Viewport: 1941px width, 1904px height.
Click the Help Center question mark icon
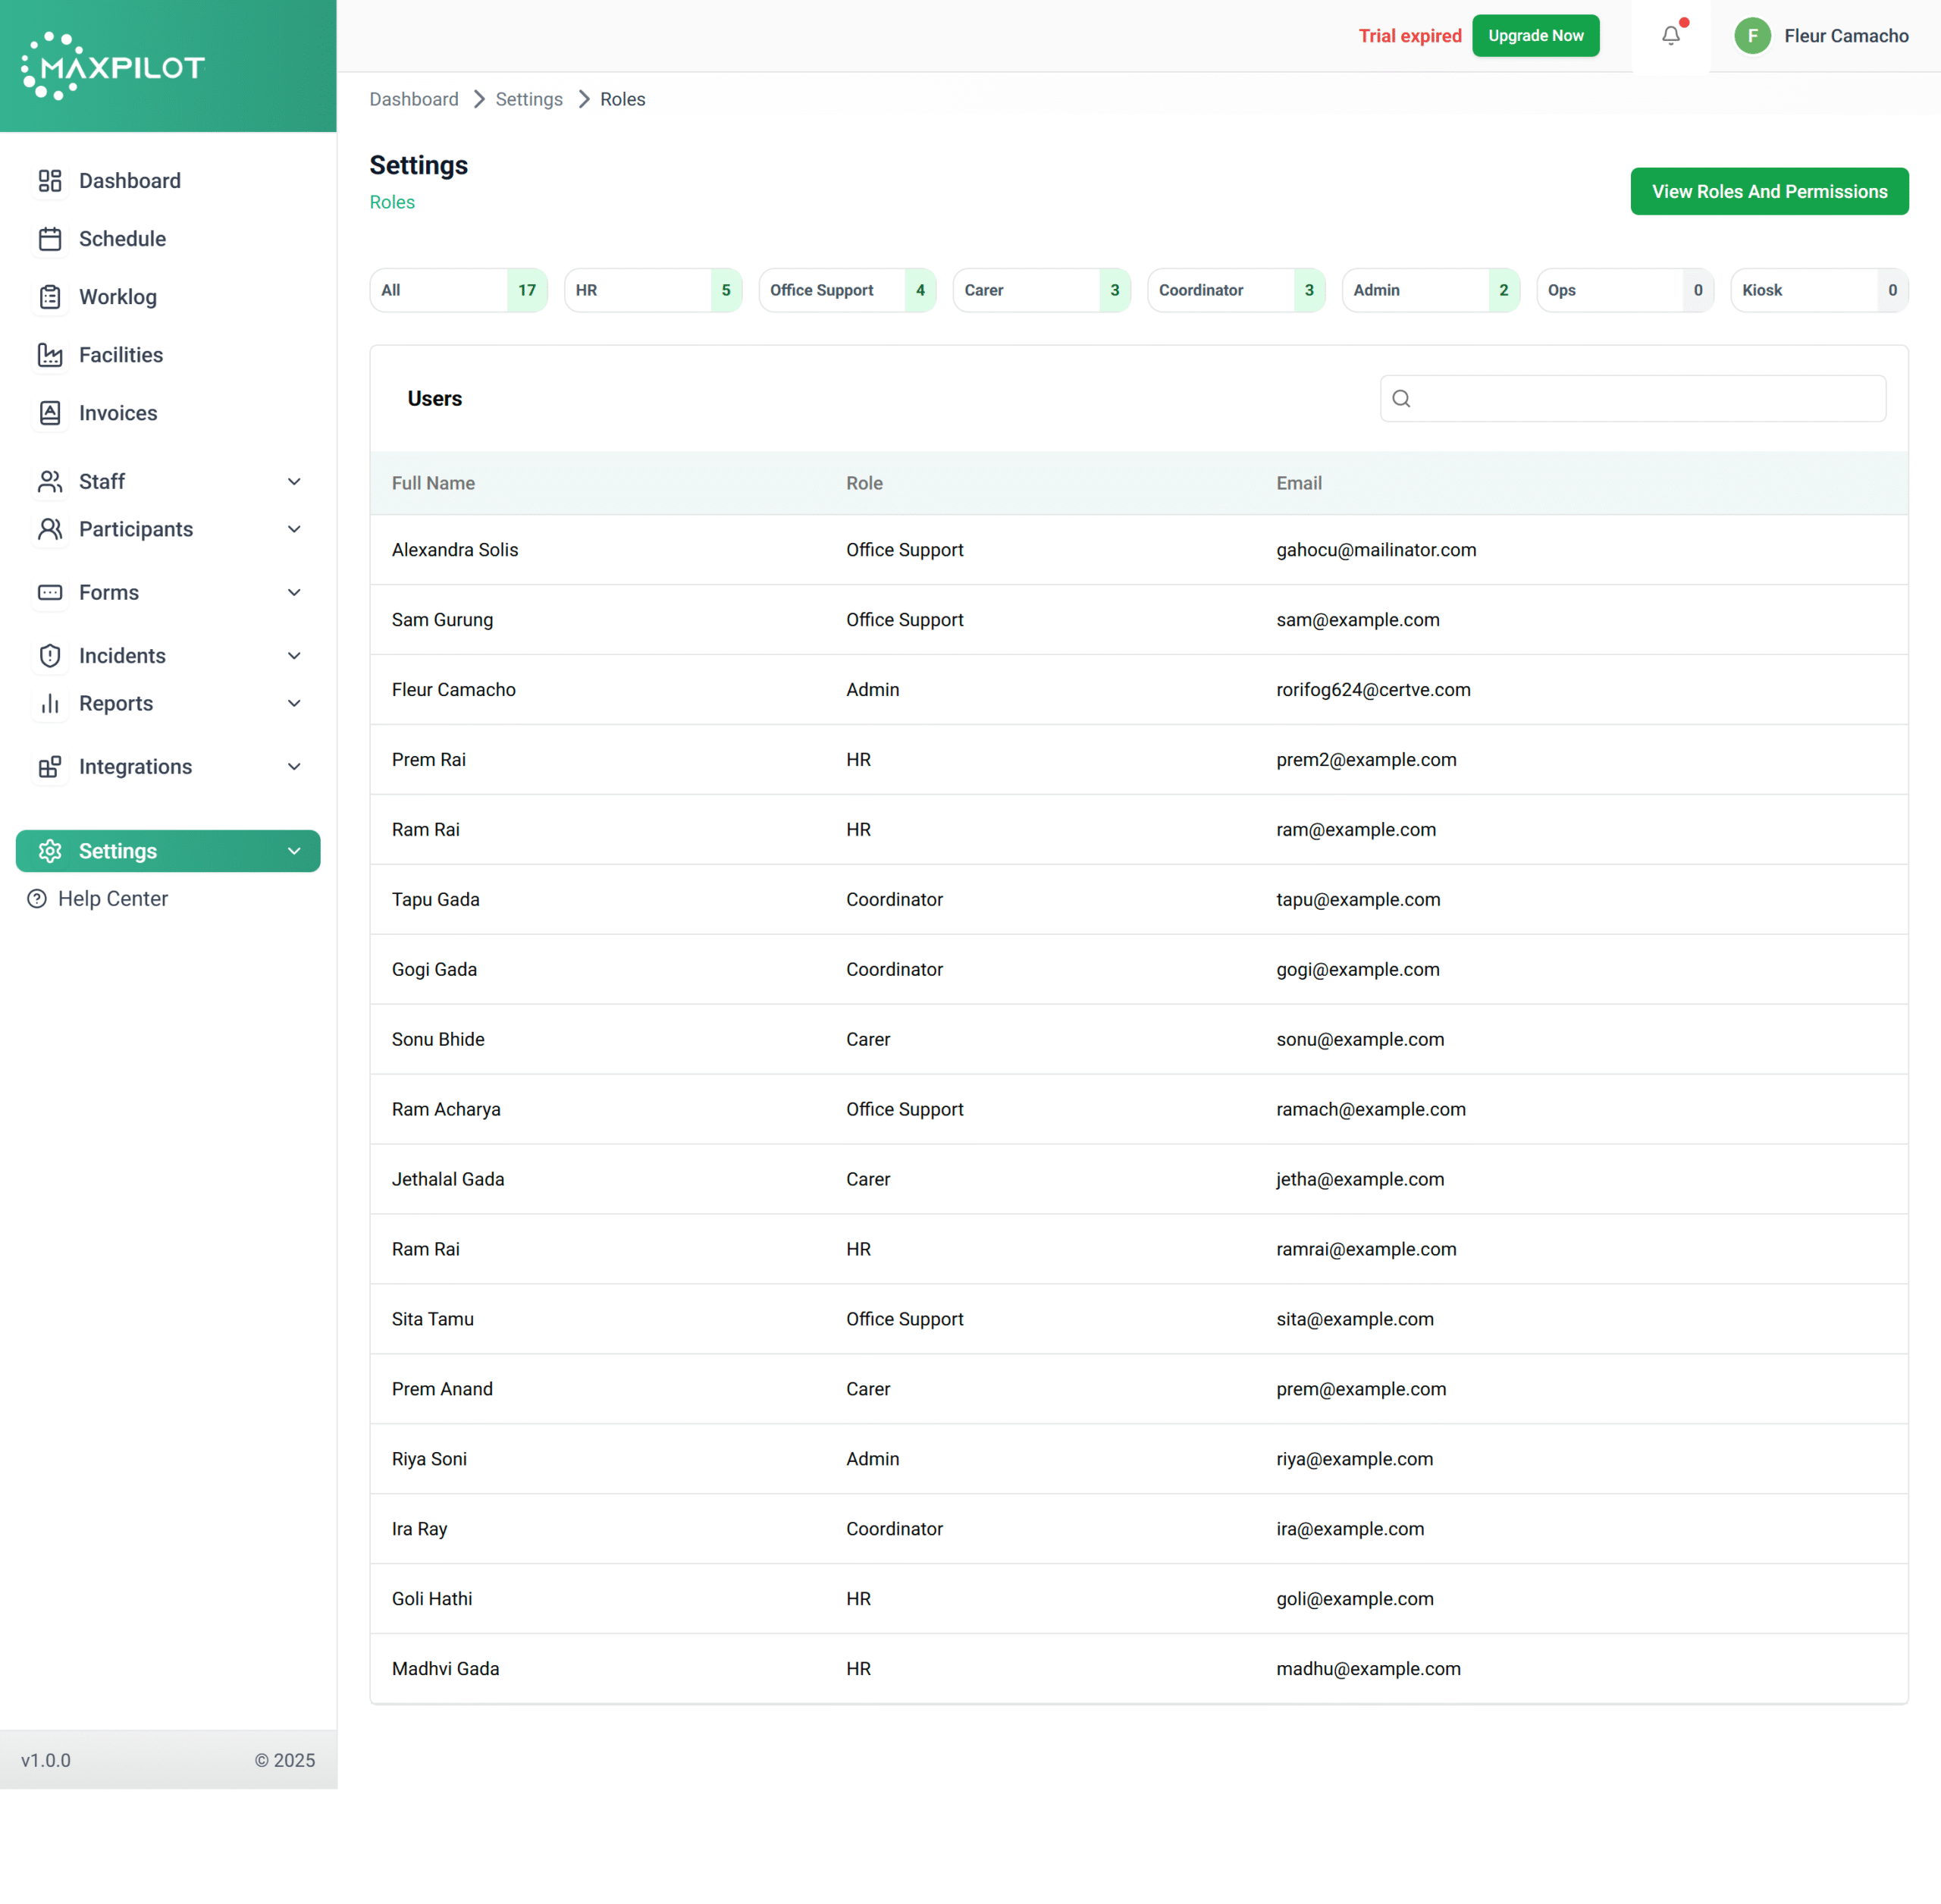(37, 899)
